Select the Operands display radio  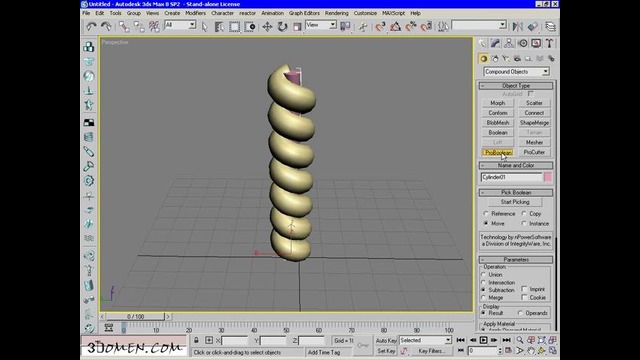pyautogui.click(x=520, y=313)
